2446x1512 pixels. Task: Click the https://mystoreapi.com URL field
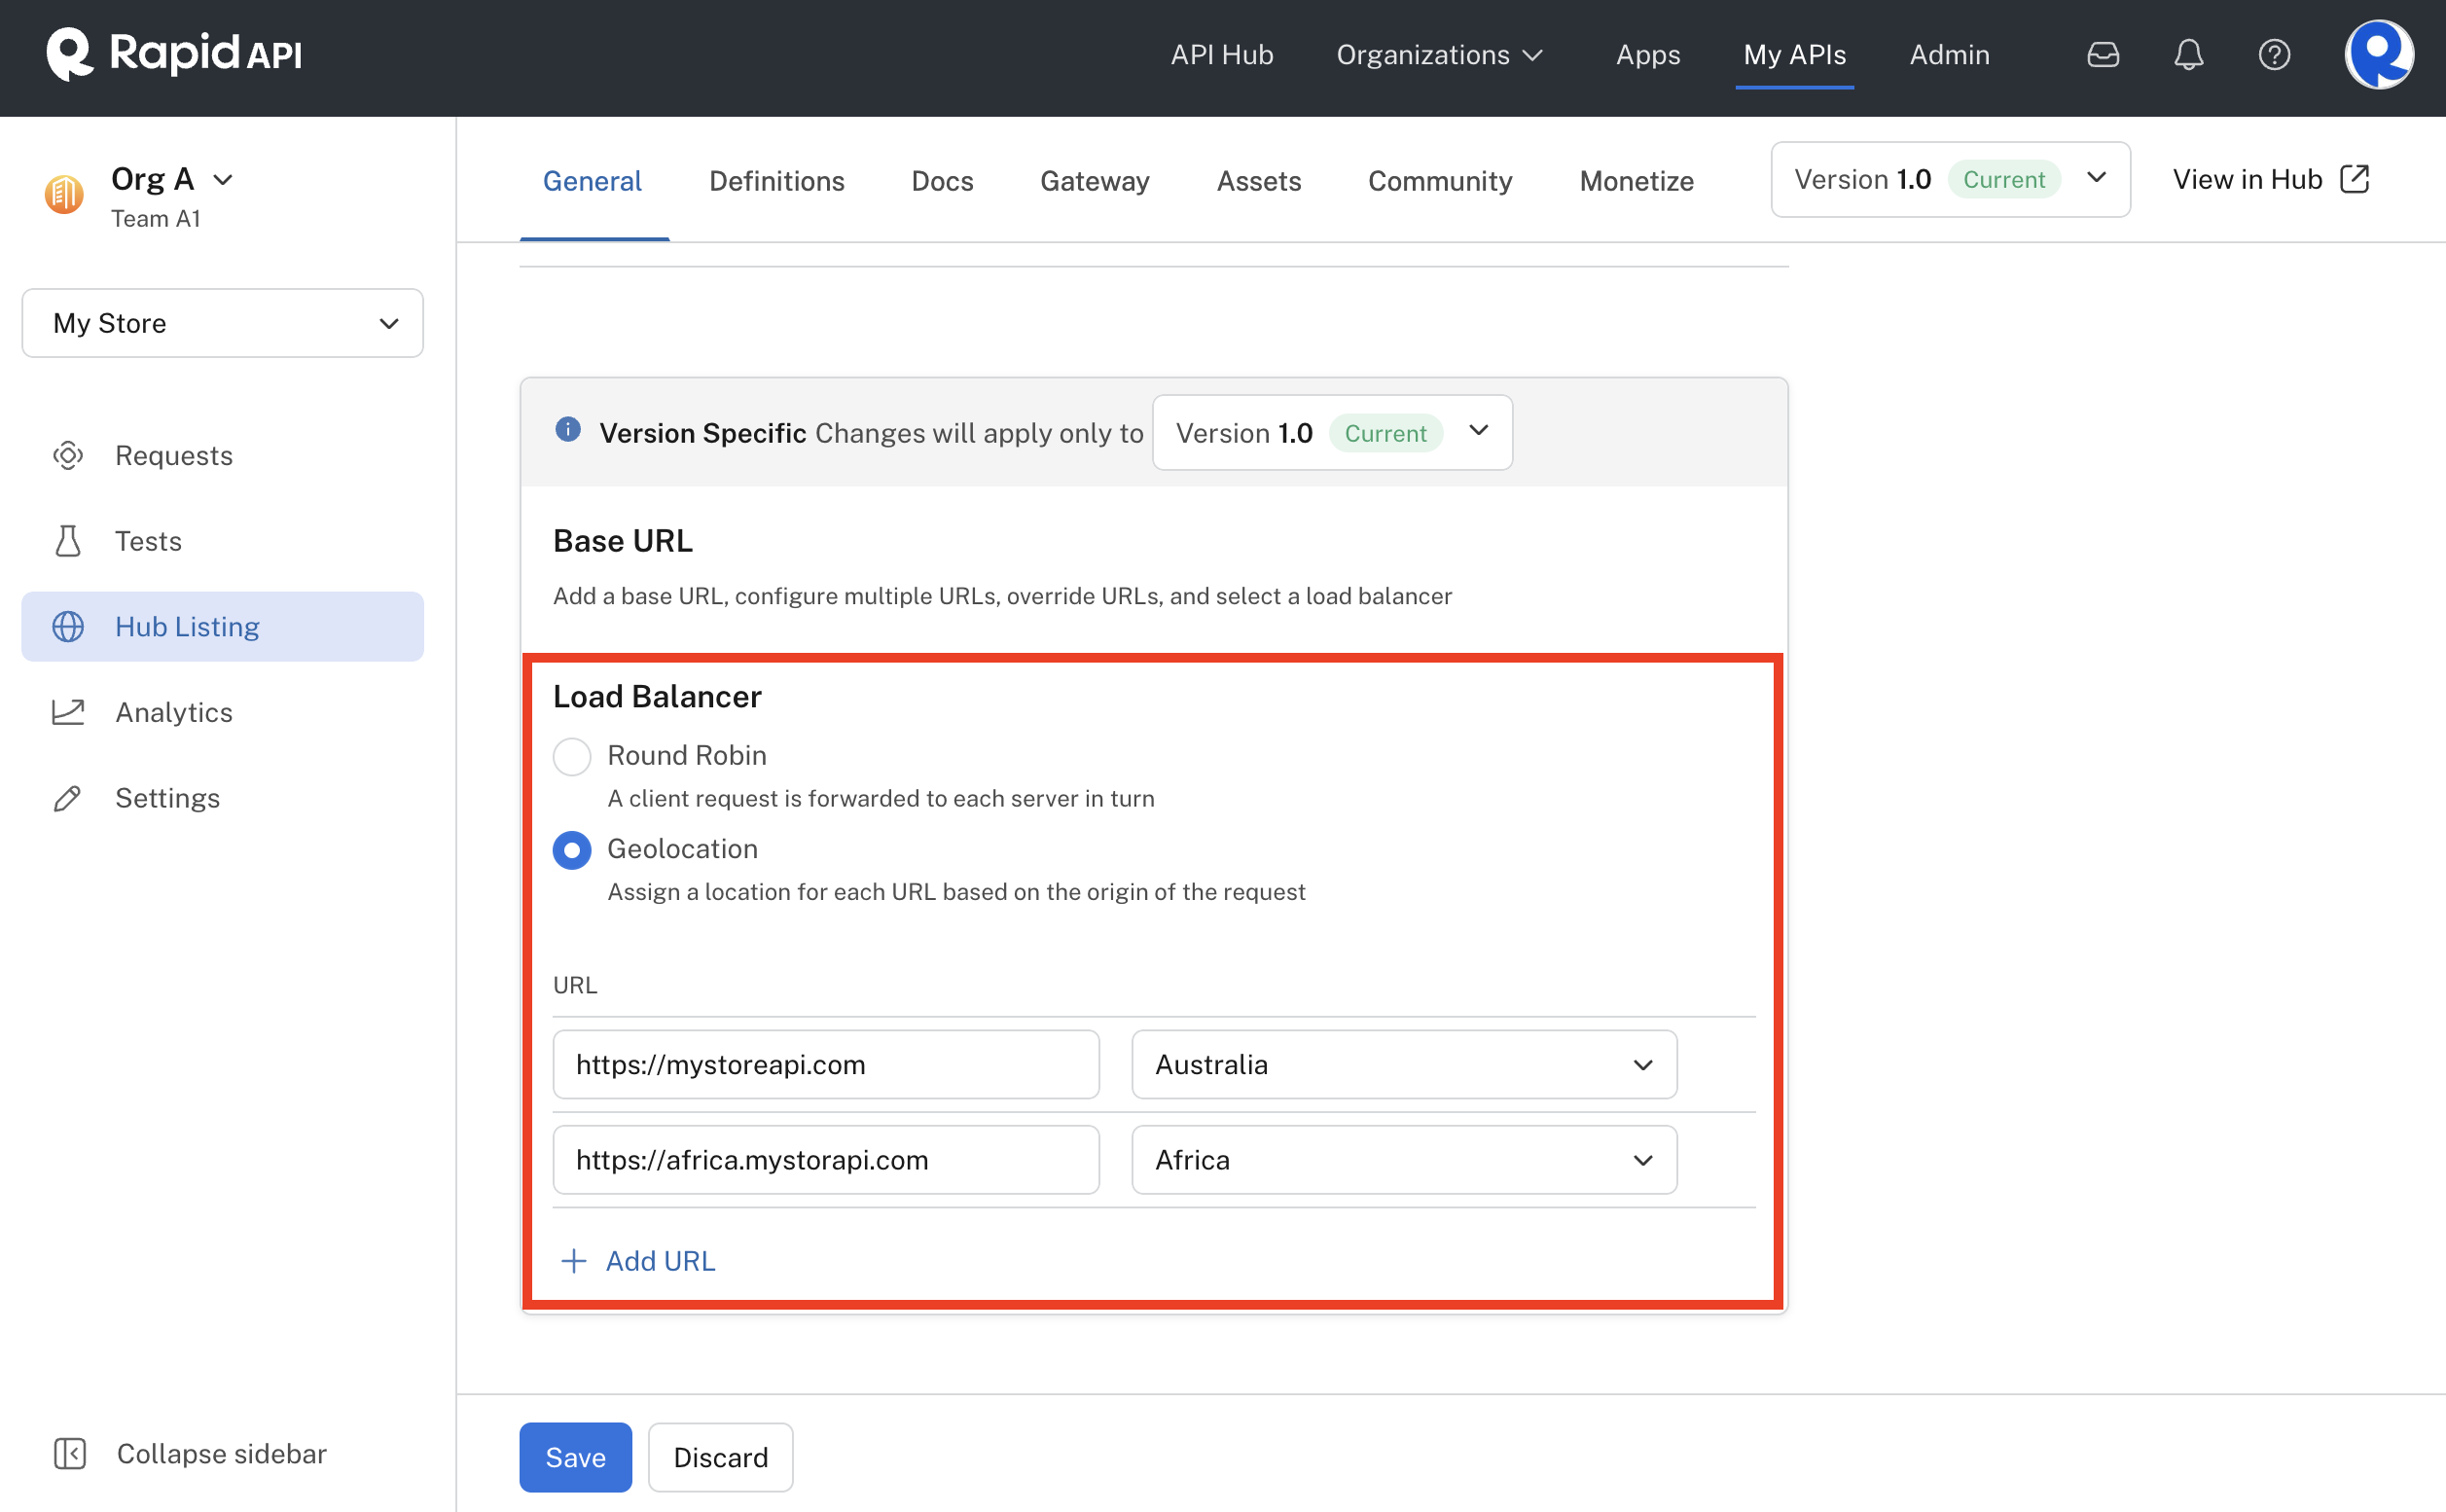click(826, 1064)
